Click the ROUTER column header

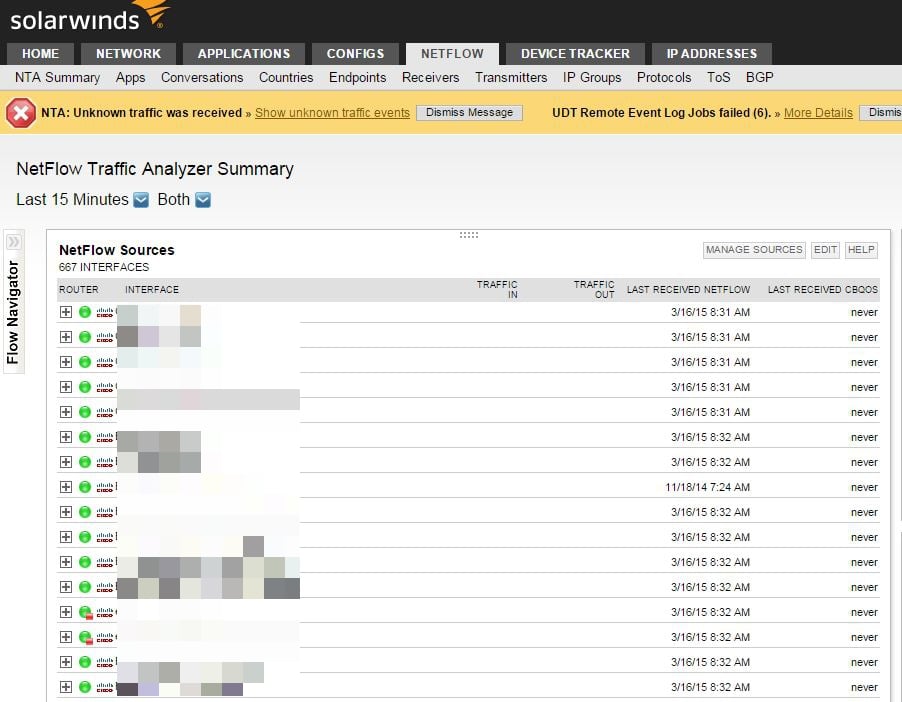click(x=79, y=289)
